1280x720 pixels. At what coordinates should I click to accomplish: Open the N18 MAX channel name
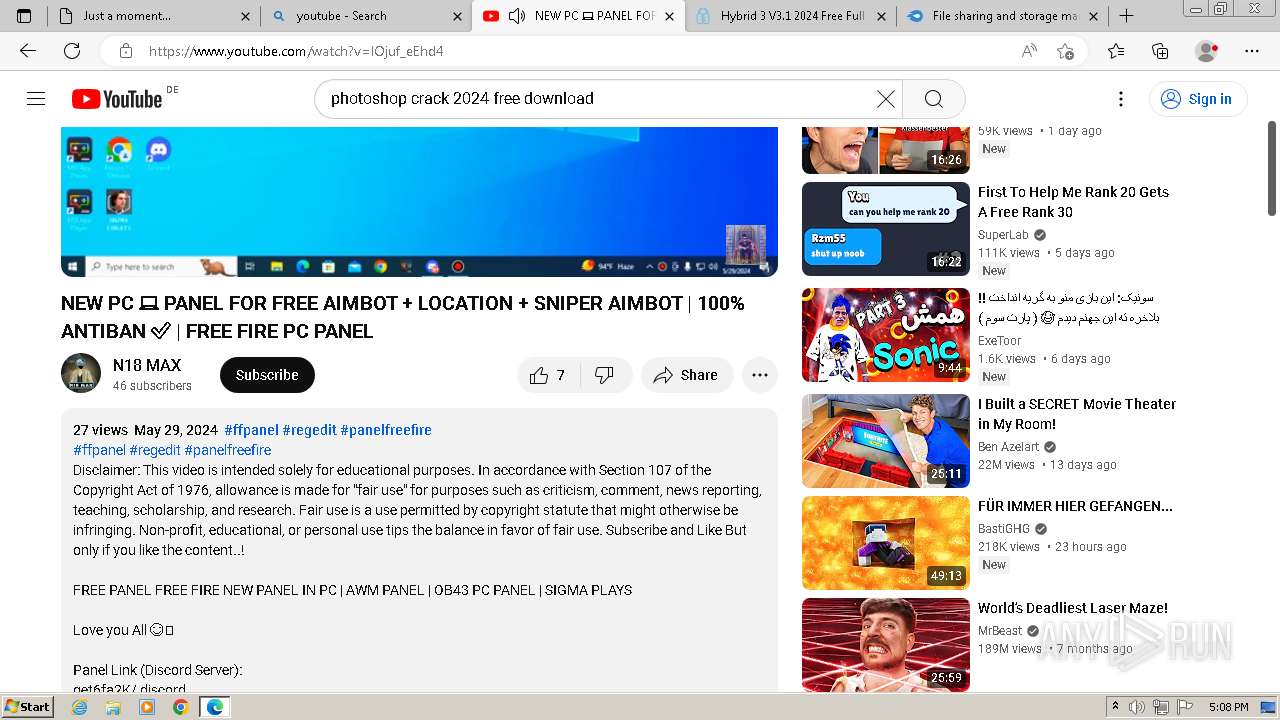(x=147, y=365)
